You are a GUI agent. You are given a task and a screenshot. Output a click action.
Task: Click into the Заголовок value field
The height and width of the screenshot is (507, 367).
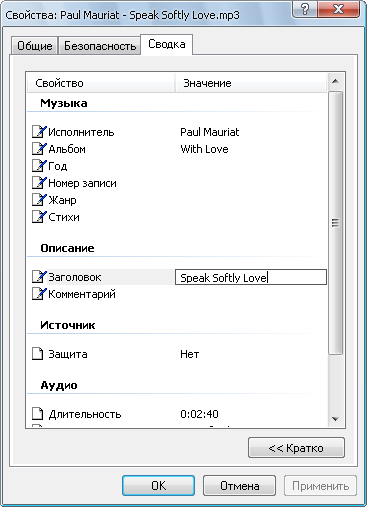pos(251,277)
